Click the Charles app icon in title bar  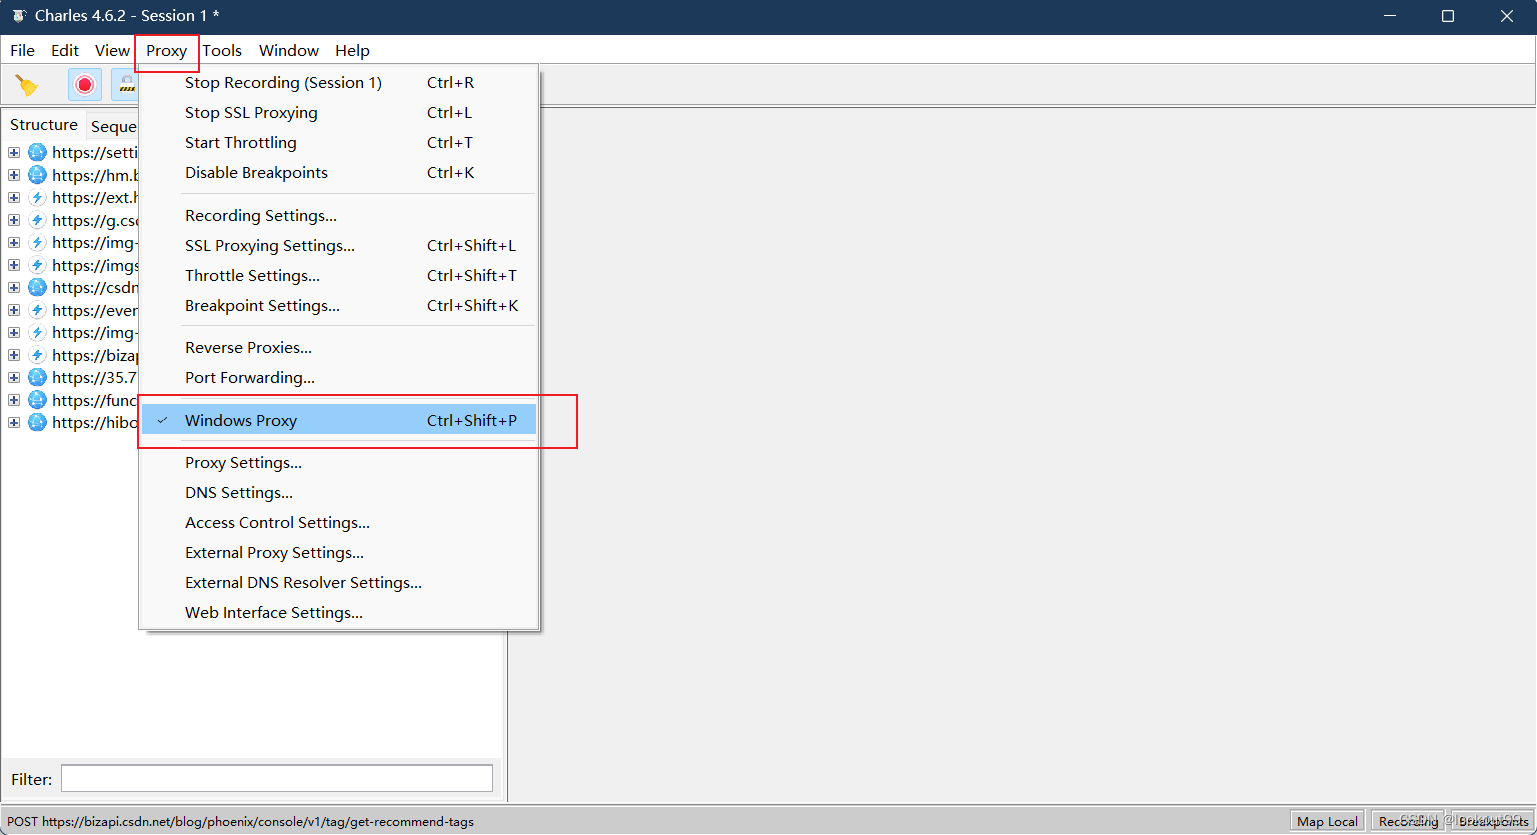18,16
